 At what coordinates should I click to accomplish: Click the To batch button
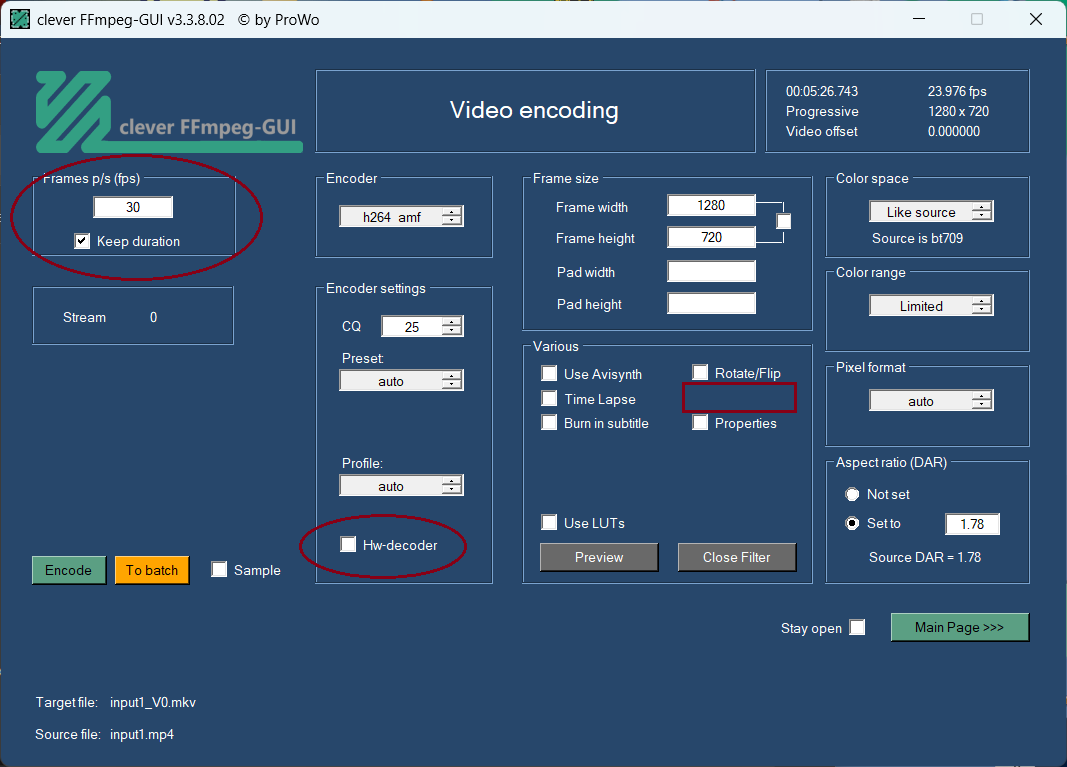pos(152,570)
